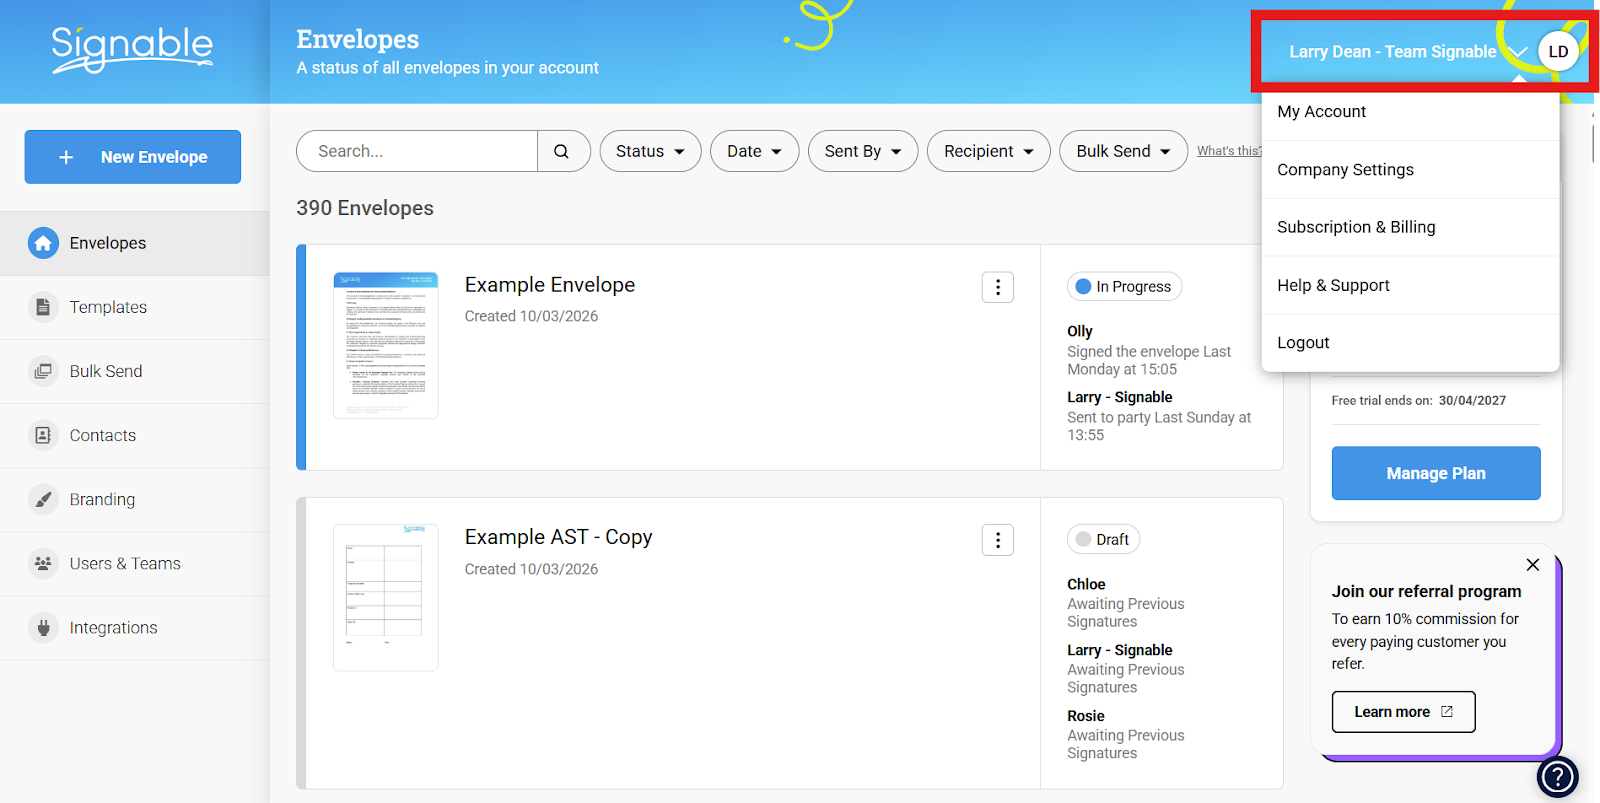Click the Envelopes home icon in sidebar
Screen dimensions: 1600x803
pos(43,243)
